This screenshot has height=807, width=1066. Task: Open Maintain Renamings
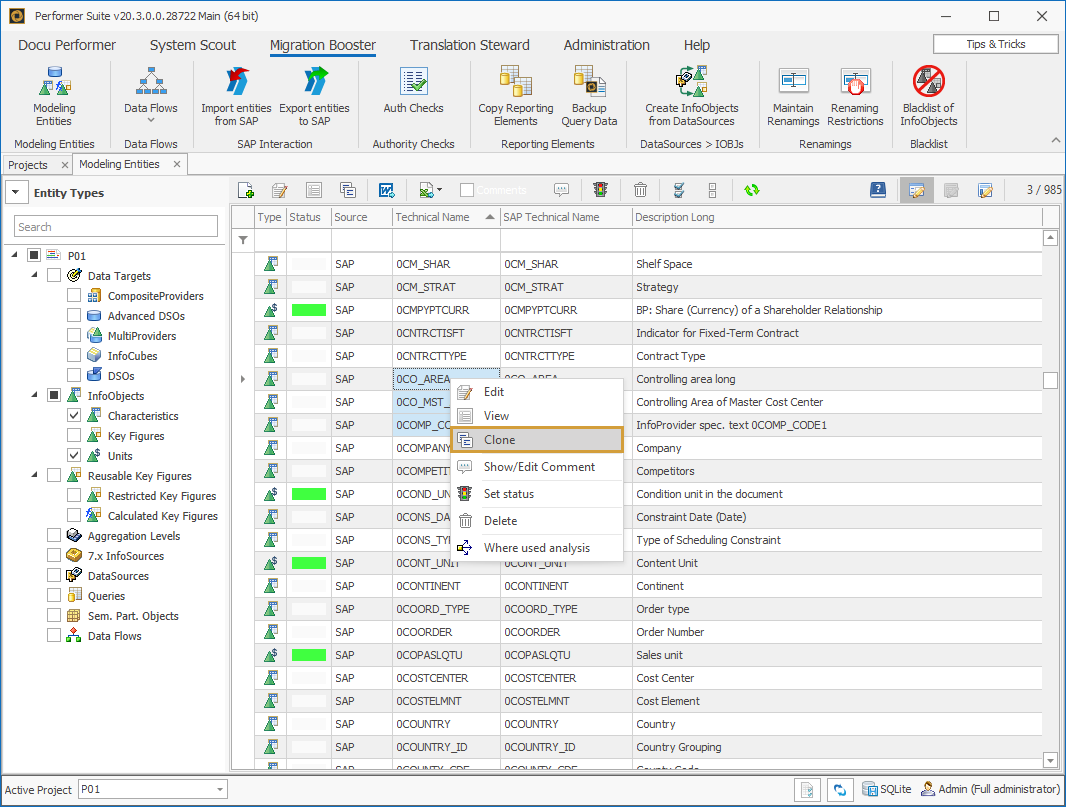[793, 95]
